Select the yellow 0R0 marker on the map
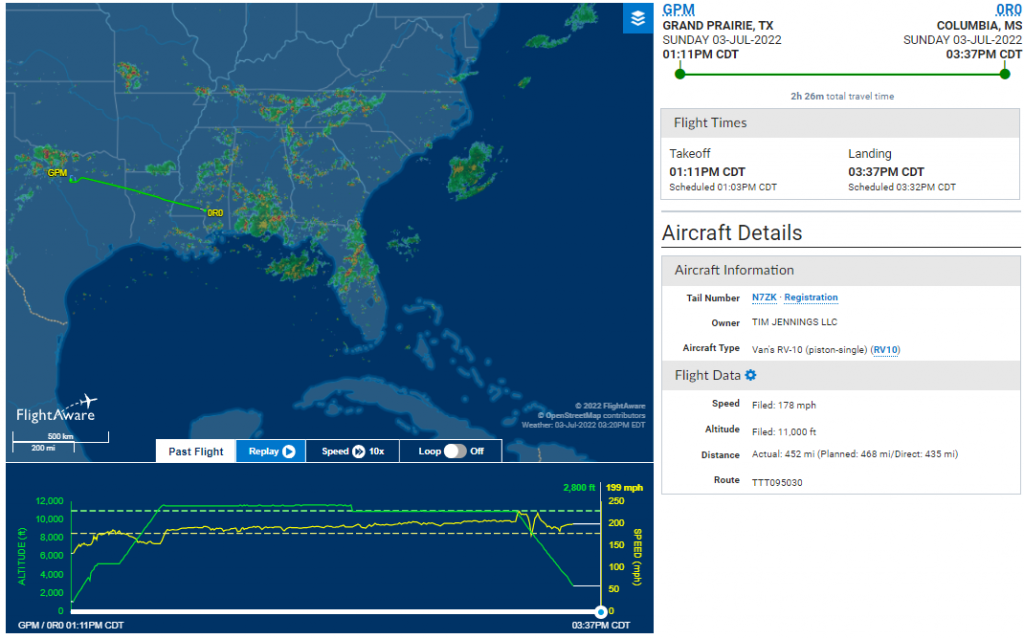This screenshot has width=1024, height=639. coord(214,213)
